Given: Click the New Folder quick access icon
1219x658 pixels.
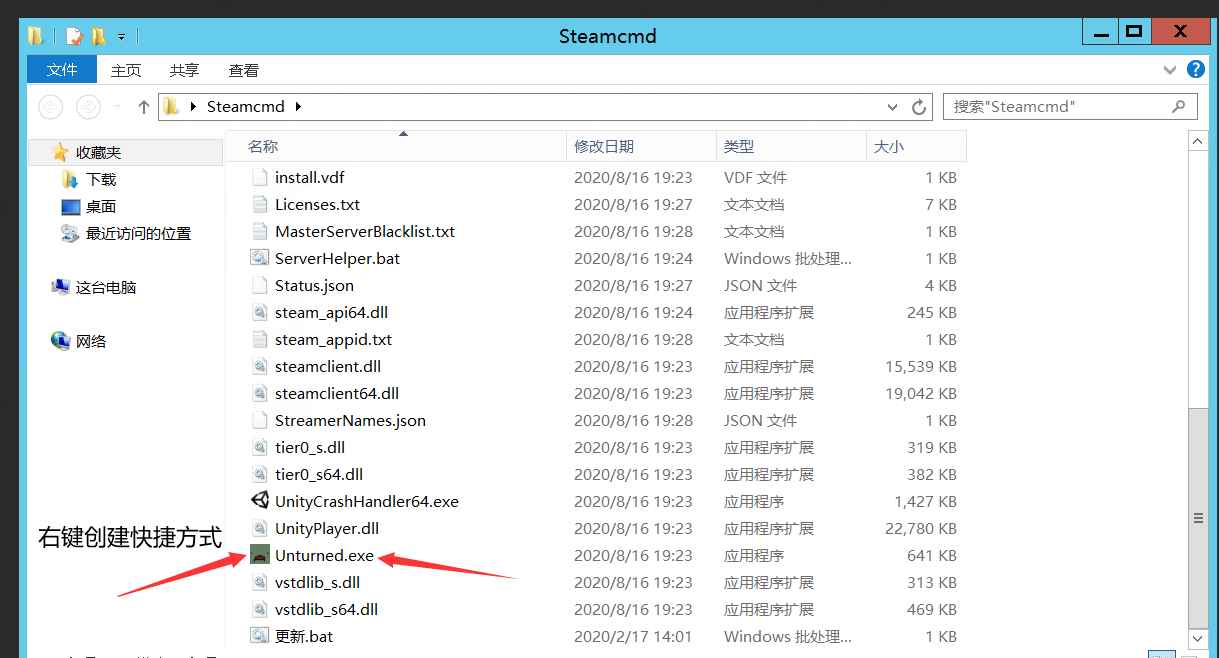Looking at the screenshot, I should (98, 37).
